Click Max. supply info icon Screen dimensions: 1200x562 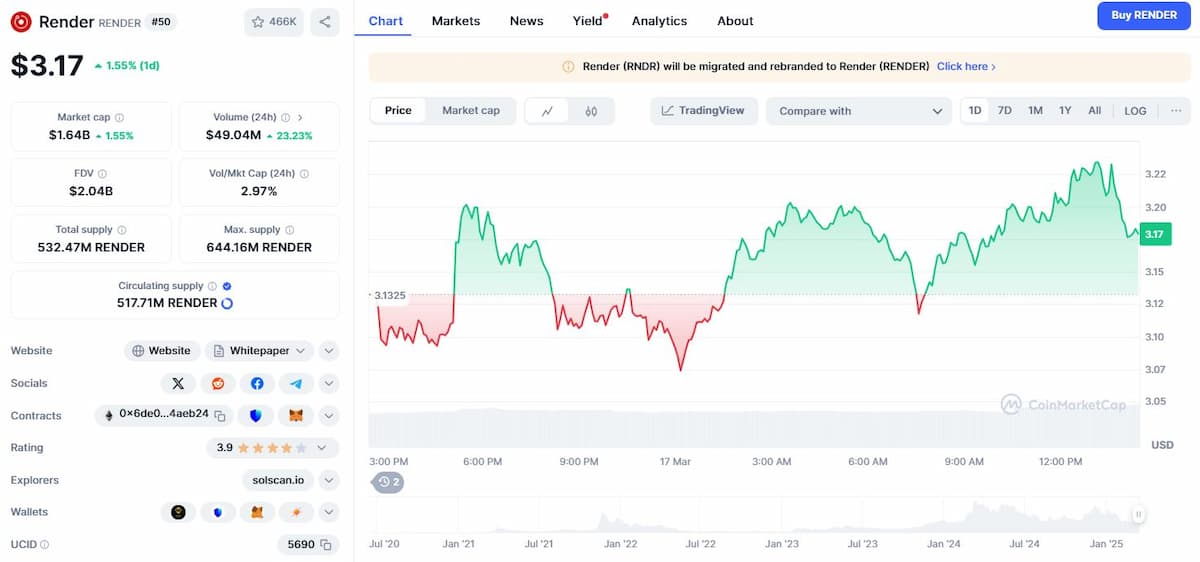[x=290, y=230]
